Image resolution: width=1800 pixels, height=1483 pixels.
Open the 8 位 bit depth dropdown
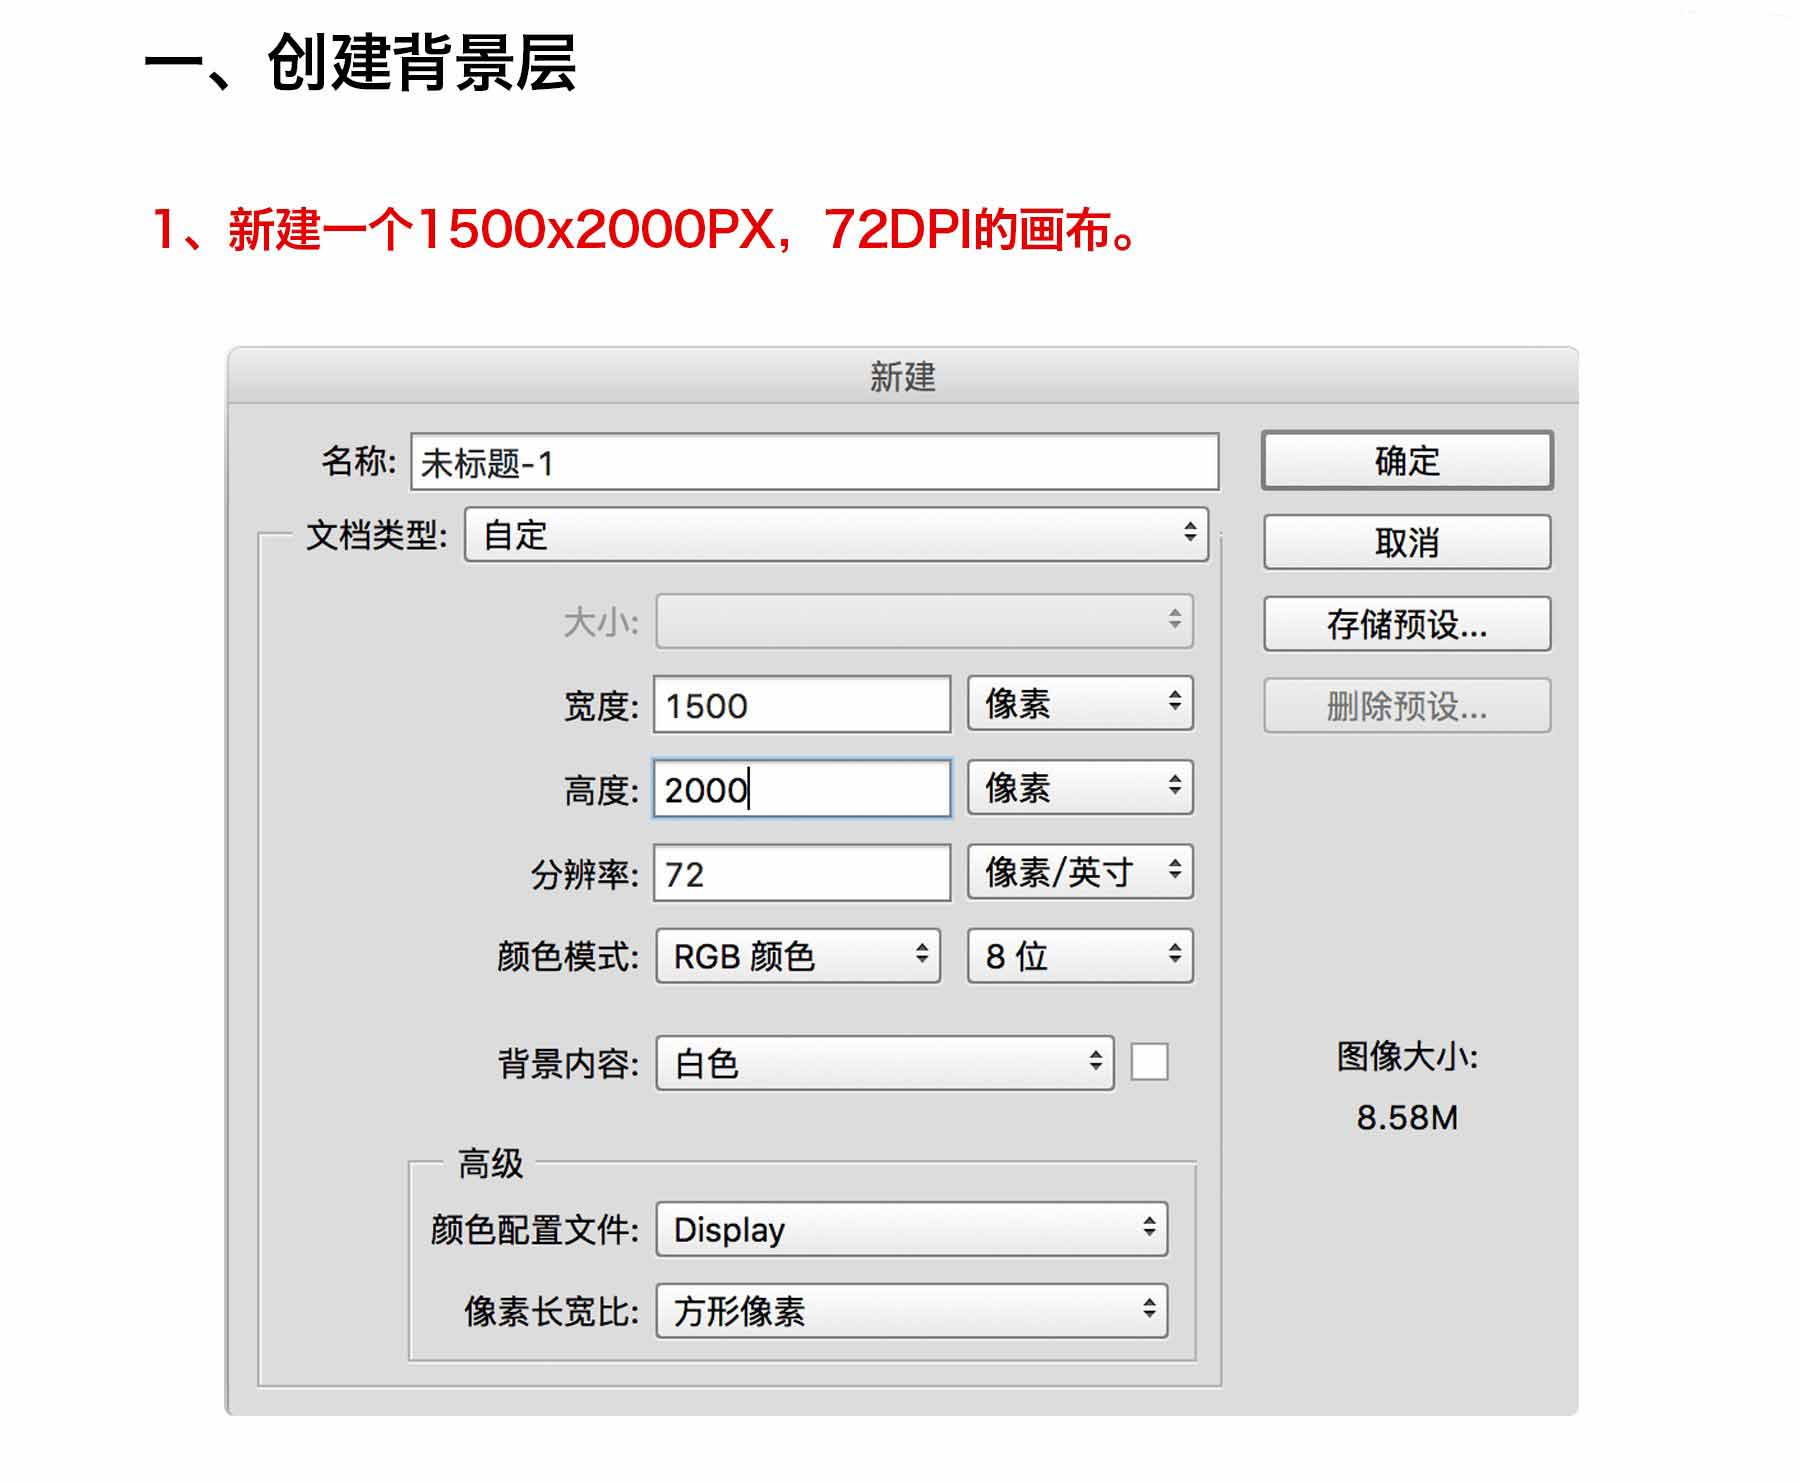point(1080,956)
